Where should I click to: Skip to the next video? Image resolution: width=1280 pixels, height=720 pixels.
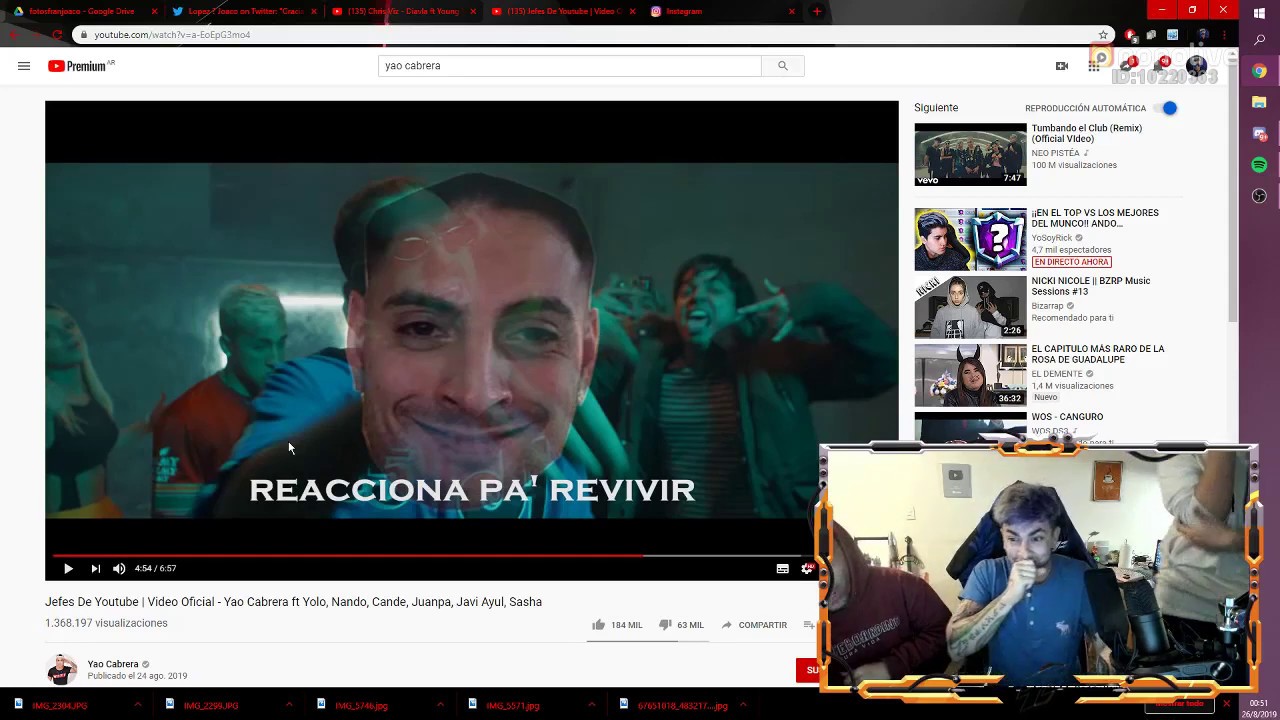pyautogui.click(x=95, y=568)
